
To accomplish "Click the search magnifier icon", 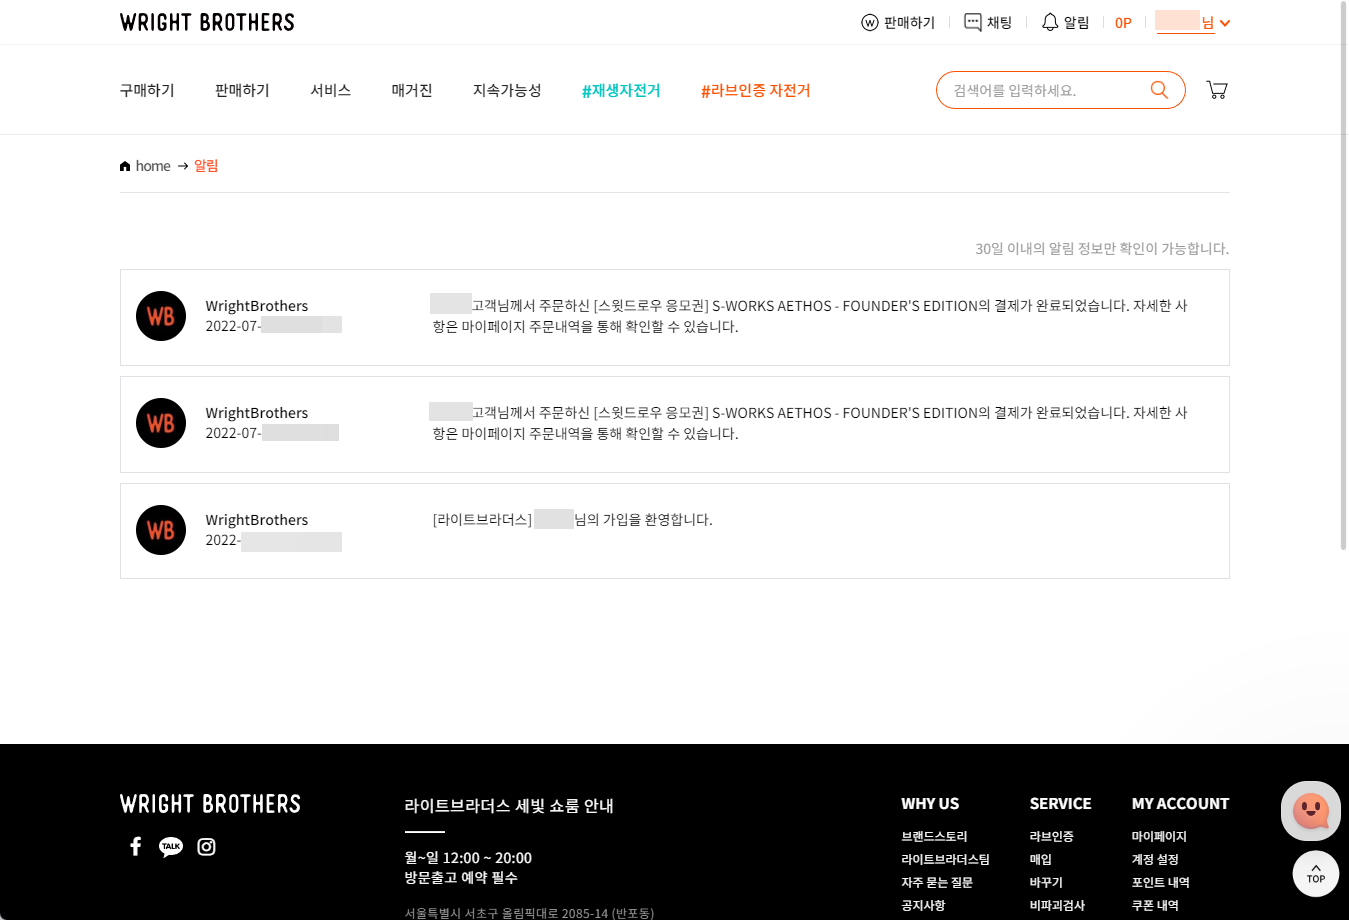I will coord(1159,90).
